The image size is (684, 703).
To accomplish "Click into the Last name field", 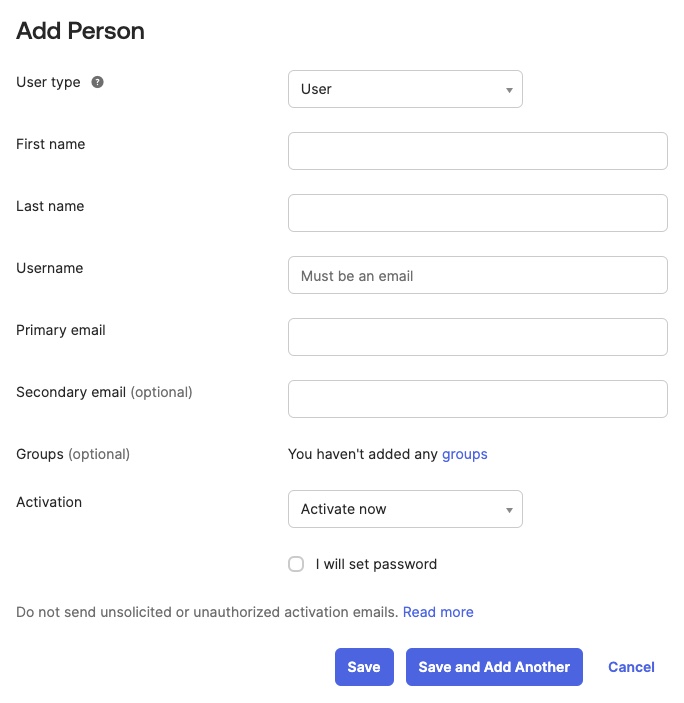I will pyautogui.click(x=478, y=213).
